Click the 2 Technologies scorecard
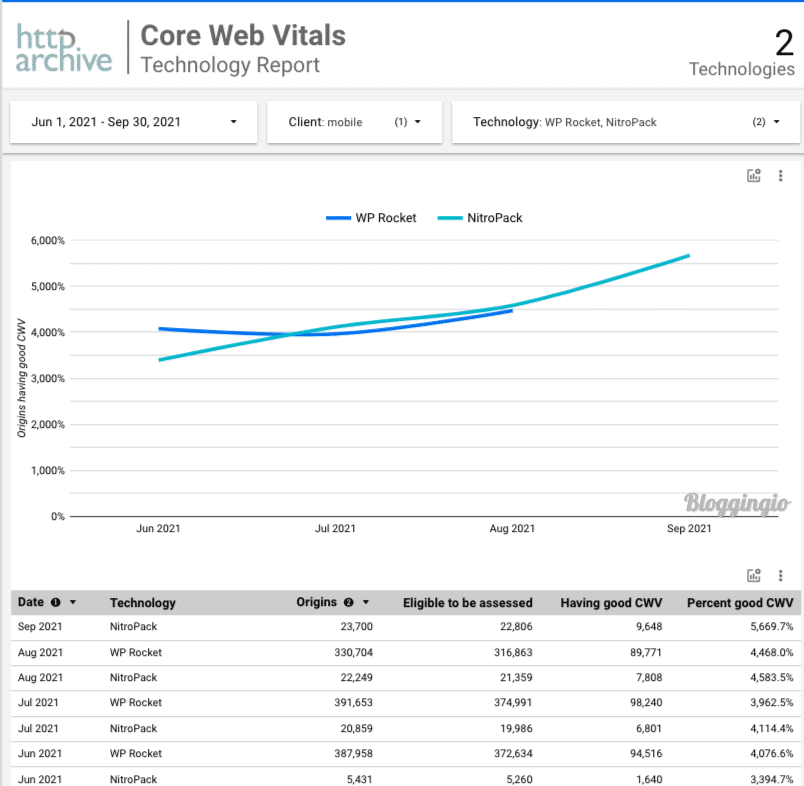Image resolution: width=804 pixels, height=786 pixels. tap(741, 55)
